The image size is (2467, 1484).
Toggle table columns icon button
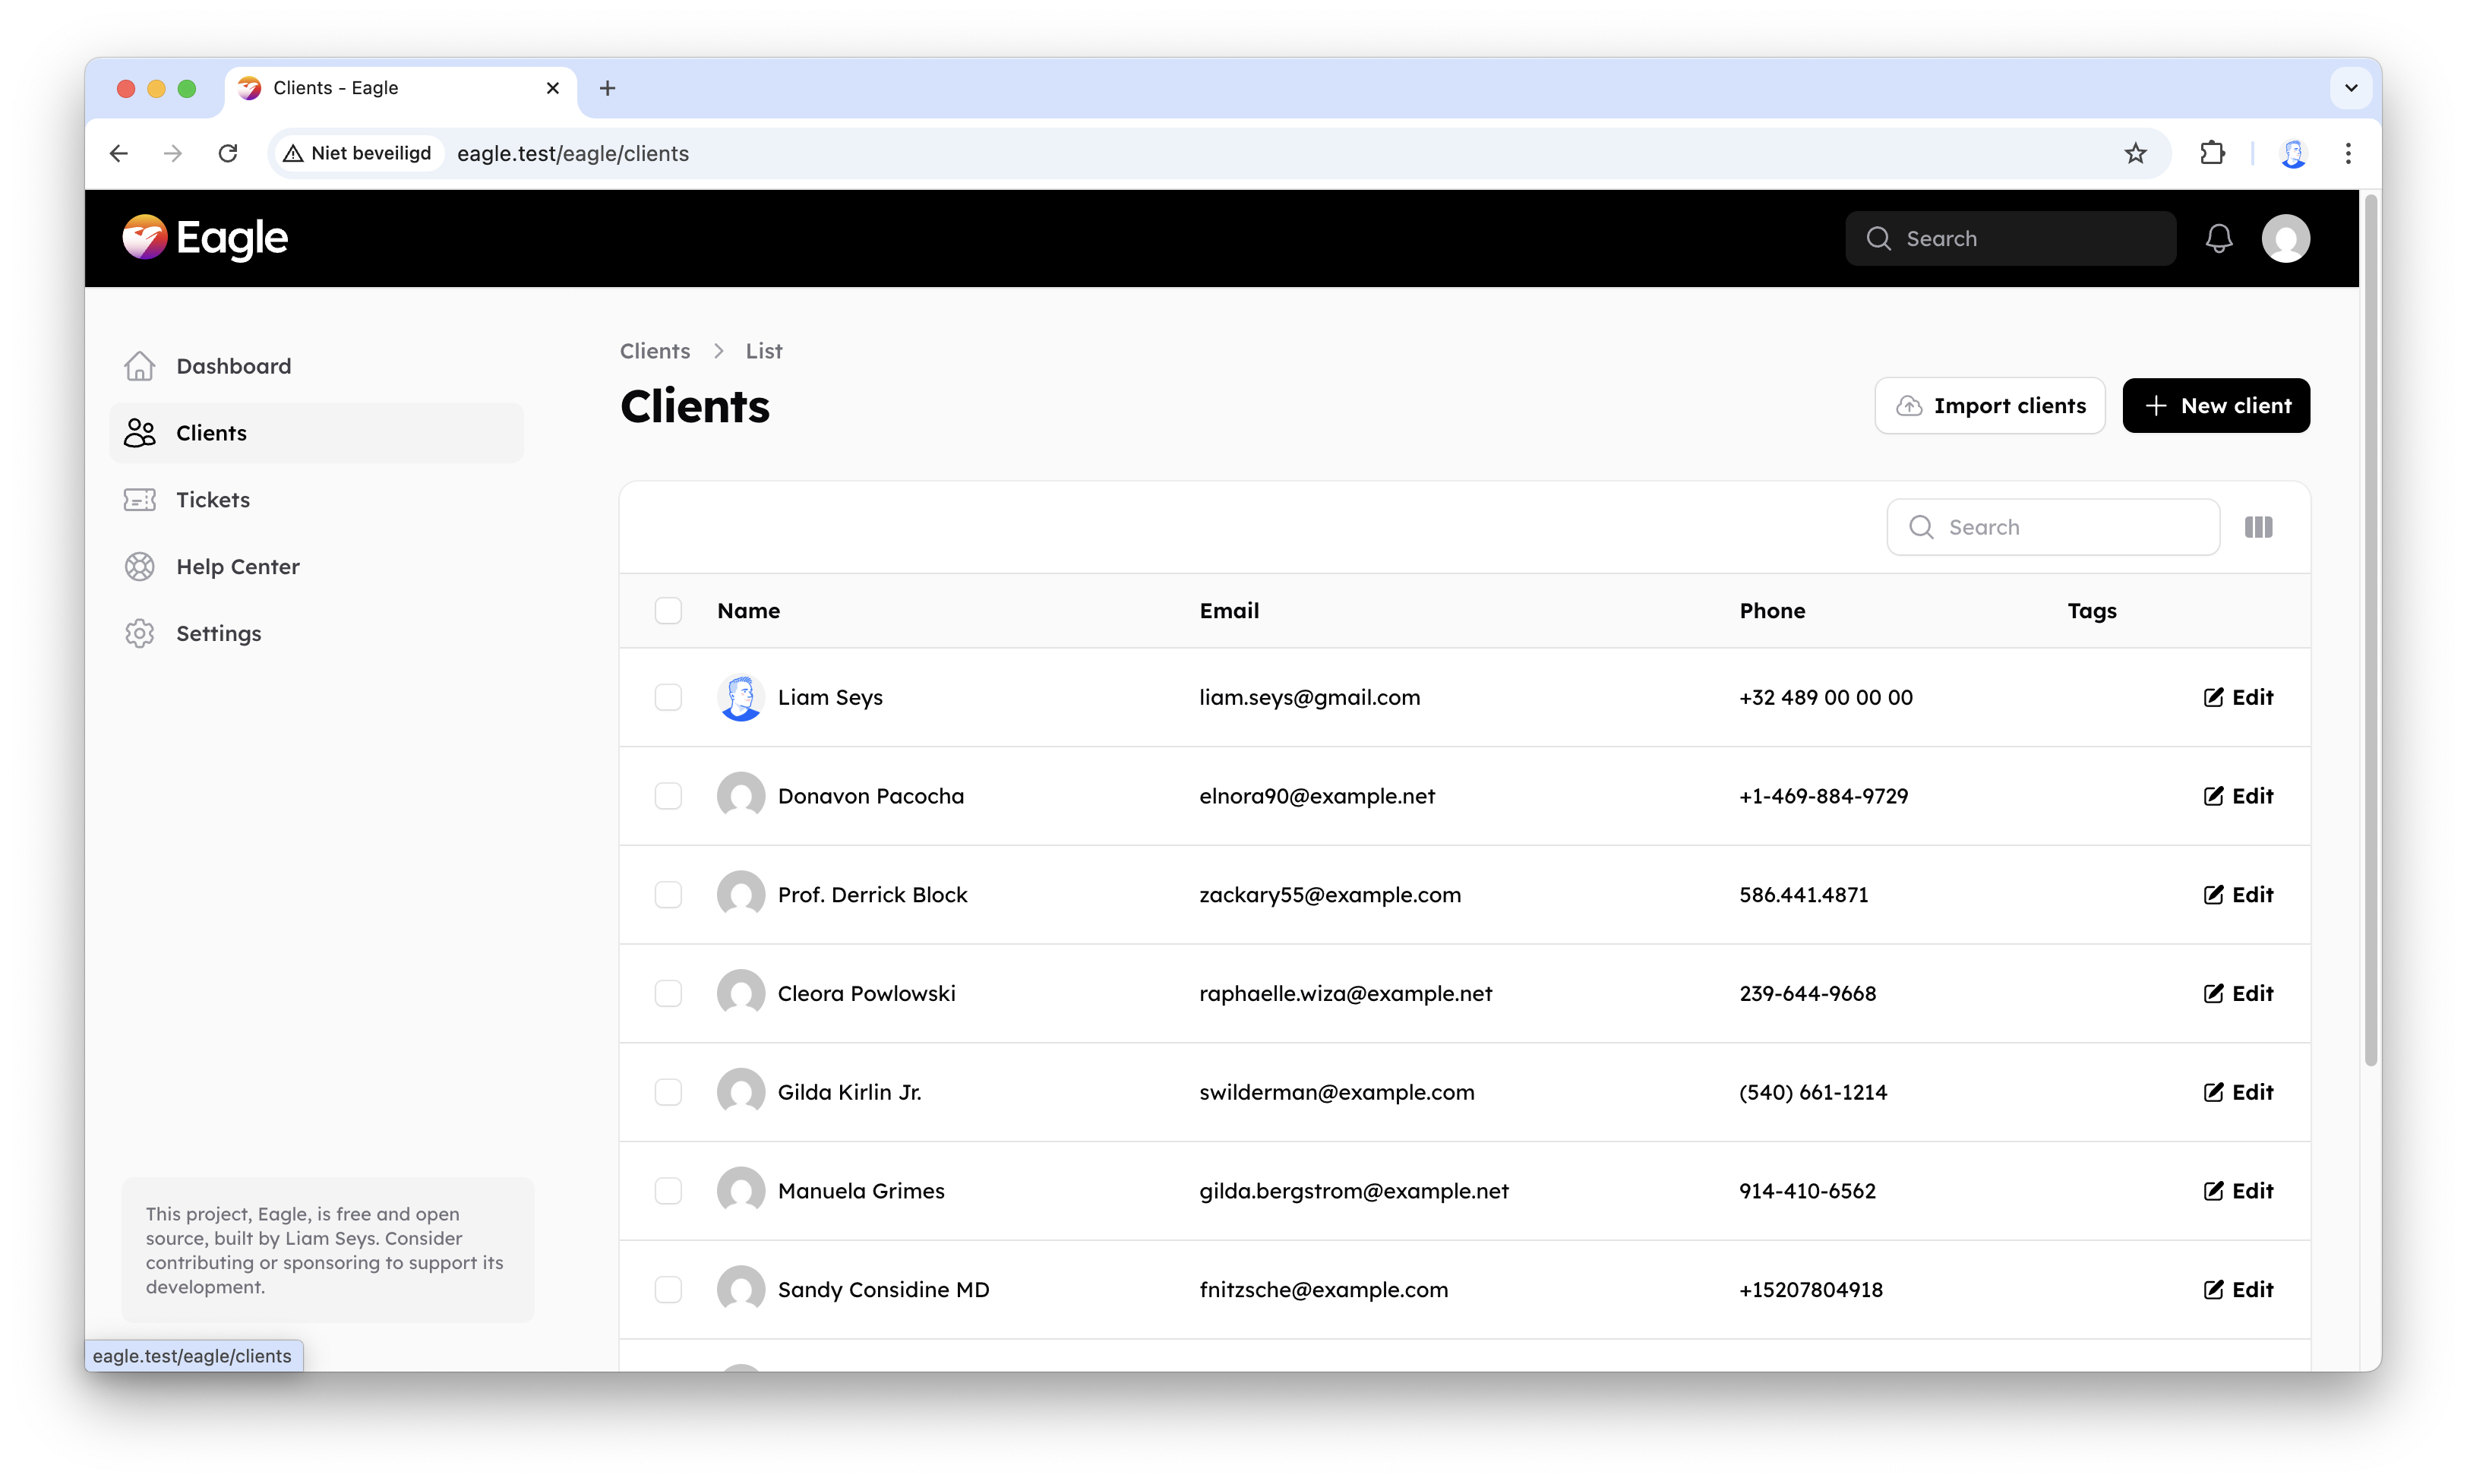(2258, 527)
